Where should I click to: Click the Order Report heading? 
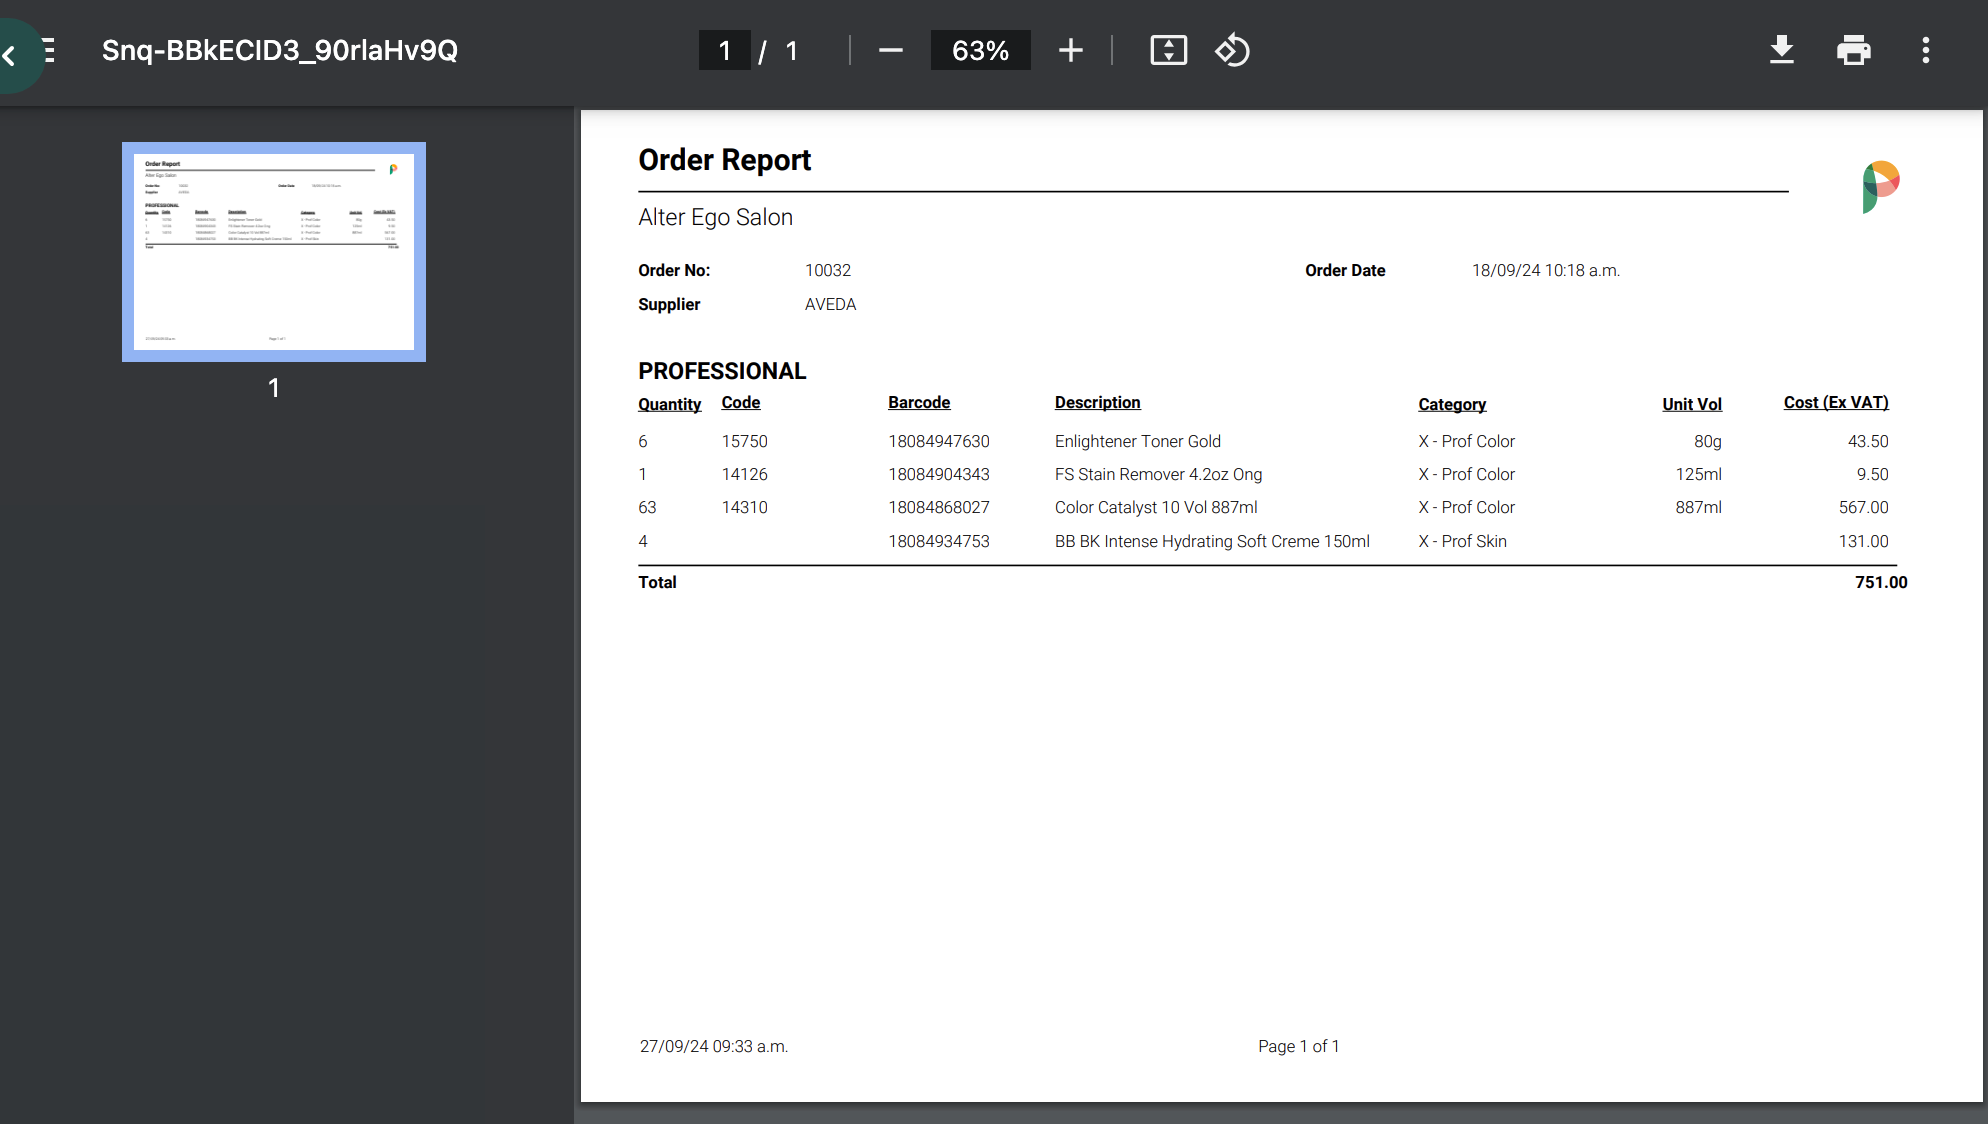pos(724,160)
